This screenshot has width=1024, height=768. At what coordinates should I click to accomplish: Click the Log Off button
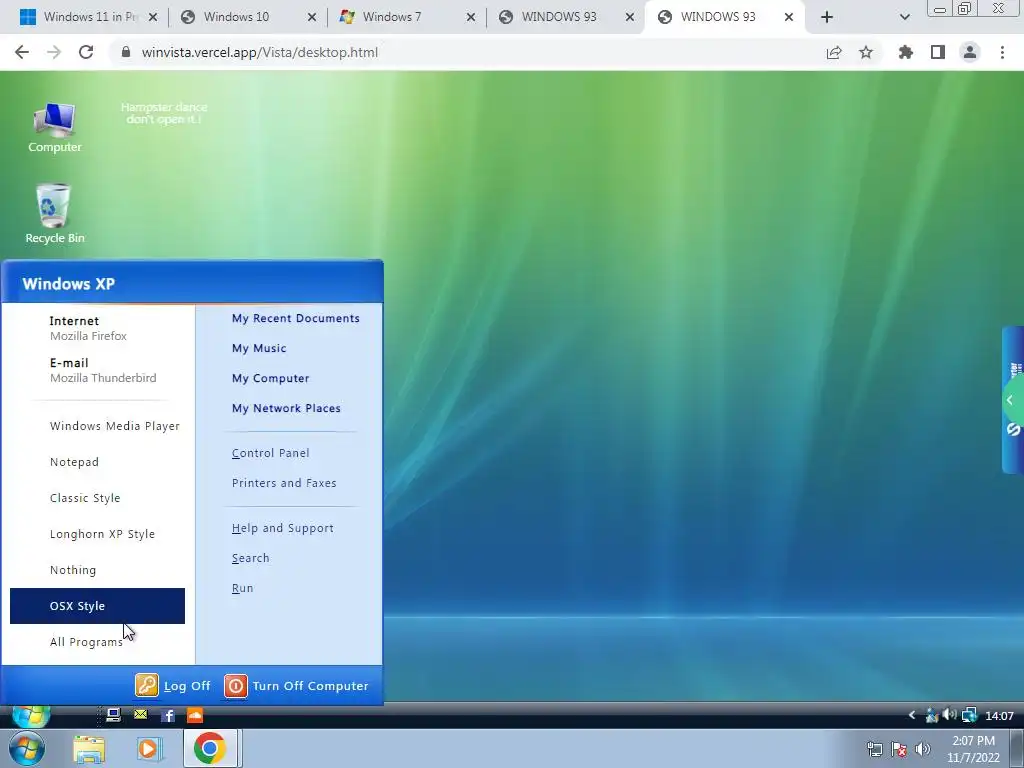(173, 686)
